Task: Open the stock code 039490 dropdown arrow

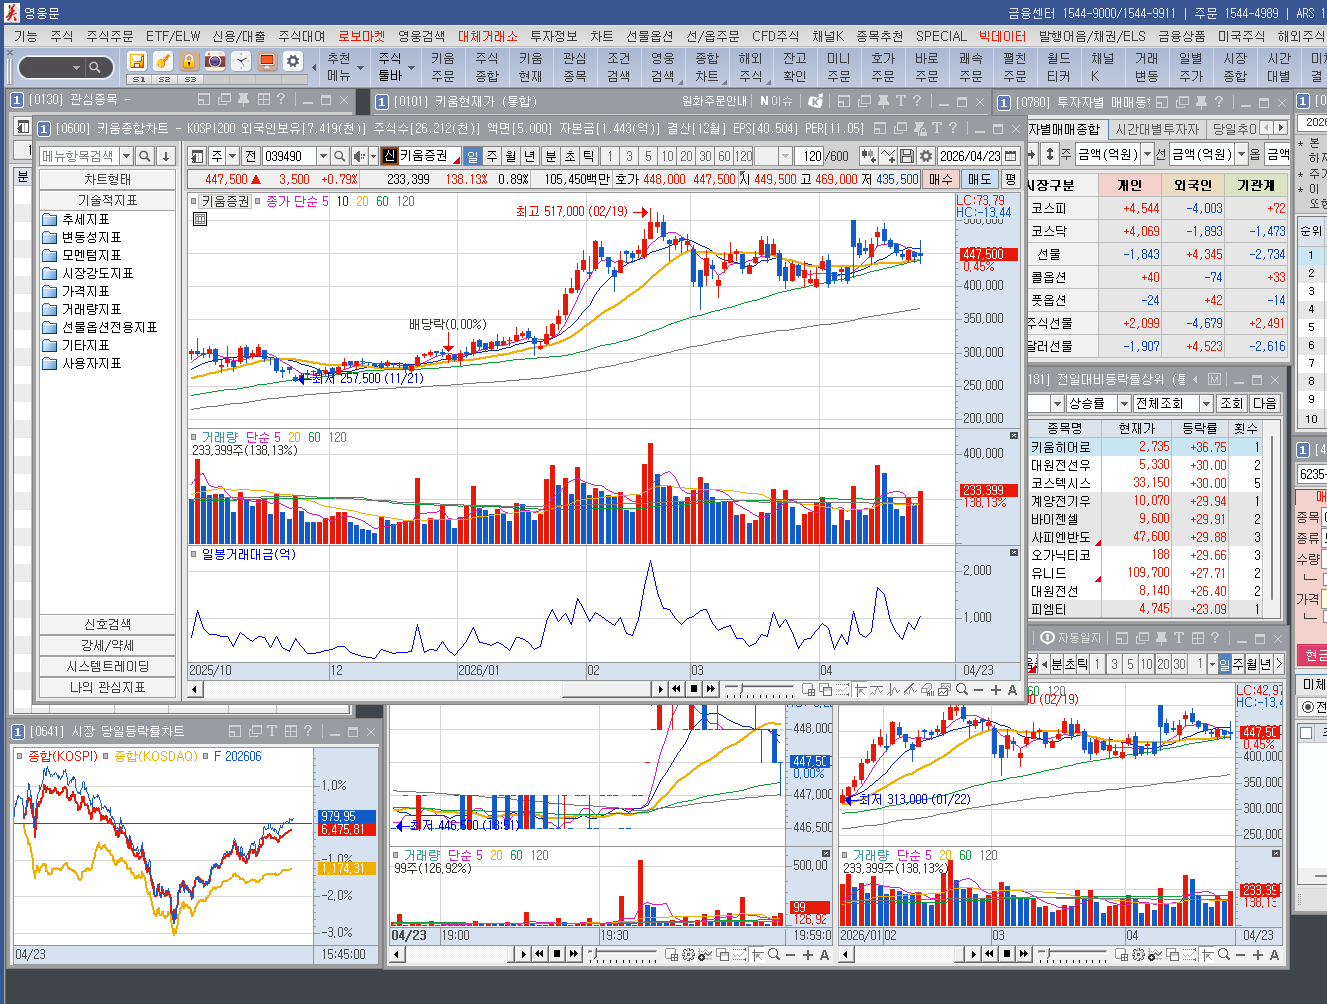Action: point(322,156)
